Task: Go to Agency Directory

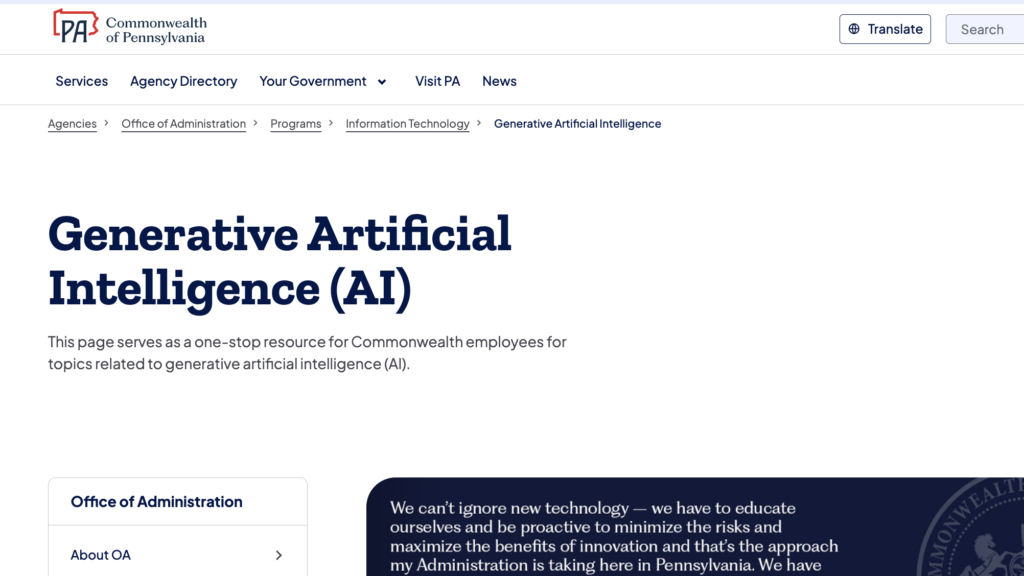Action: click(x=184, y=81)
